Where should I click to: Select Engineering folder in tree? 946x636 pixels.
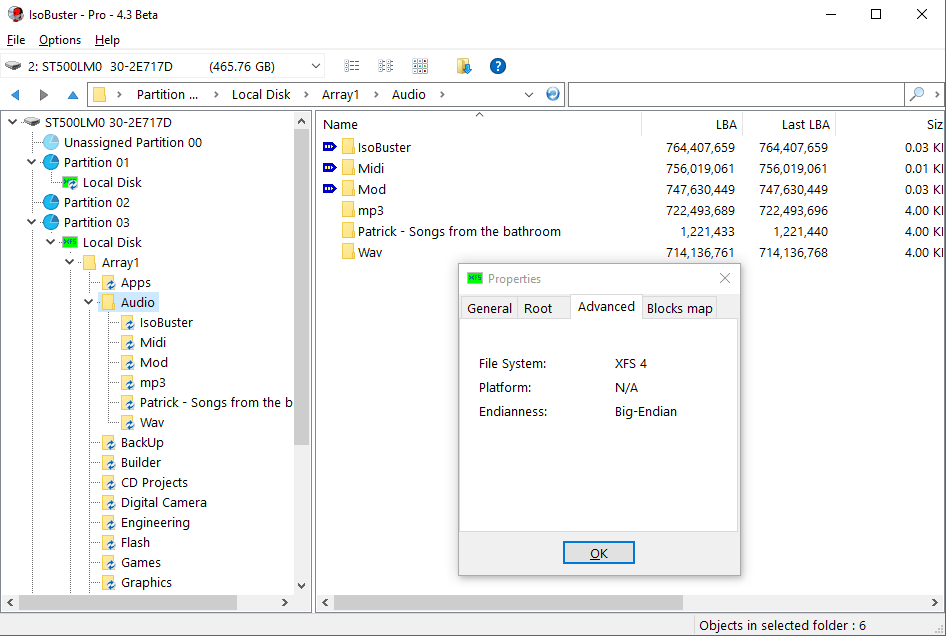(x=155, y=523)
